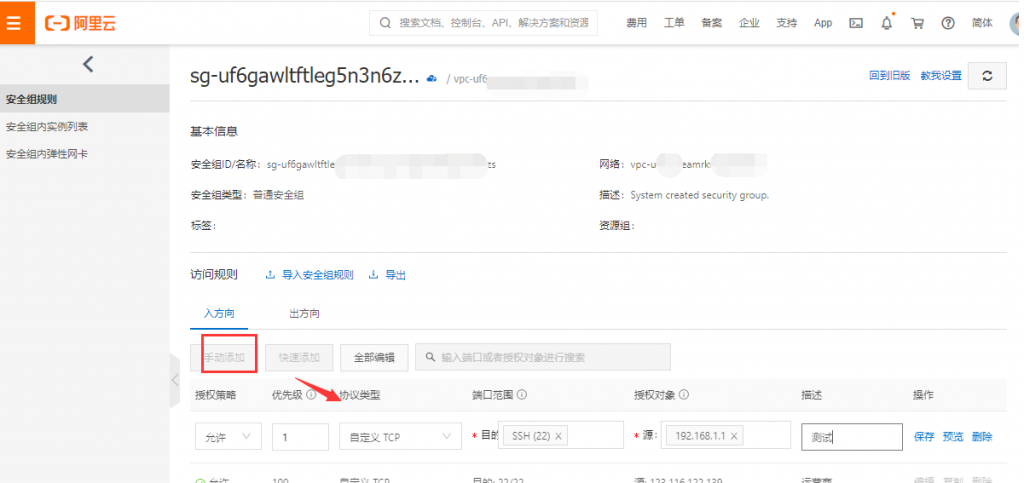Click the 保存 link to save rule
The width and height of the screenshot is (1024, 483).
[924, 436]
